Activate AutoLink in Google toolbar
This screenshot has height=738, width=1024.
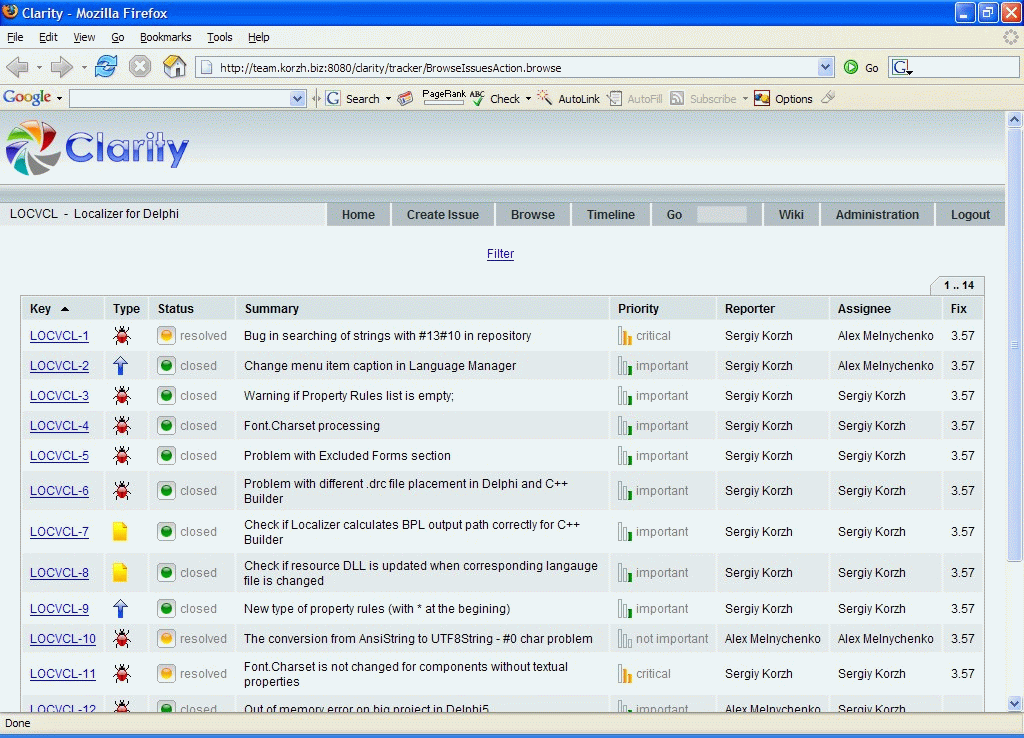tap(568, 99)
